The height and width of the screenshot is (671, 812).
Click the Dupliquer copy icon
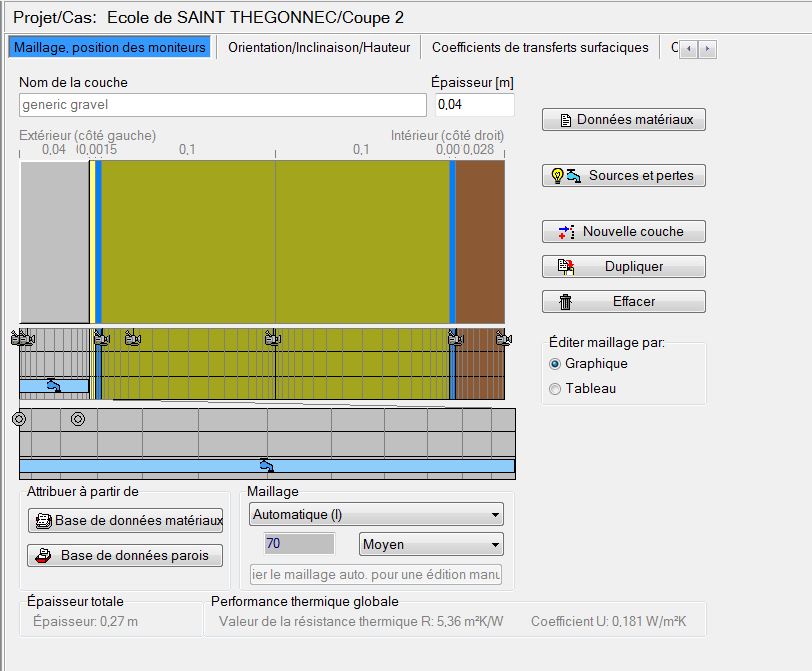coord(566,267)
